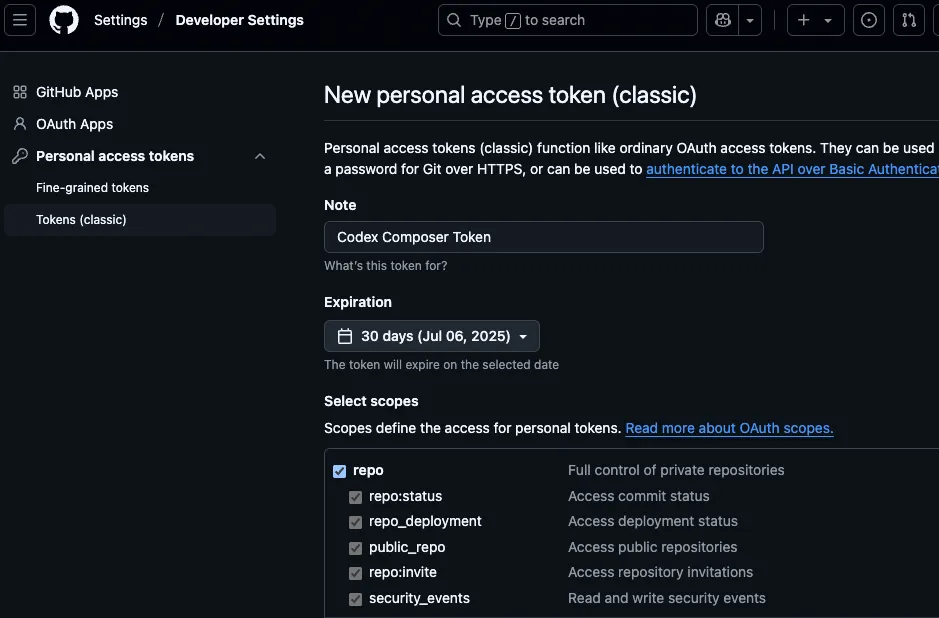The image size is (939, 618).
Task: Uncheck the repo scope checkbox
Action: pos(340,471)
